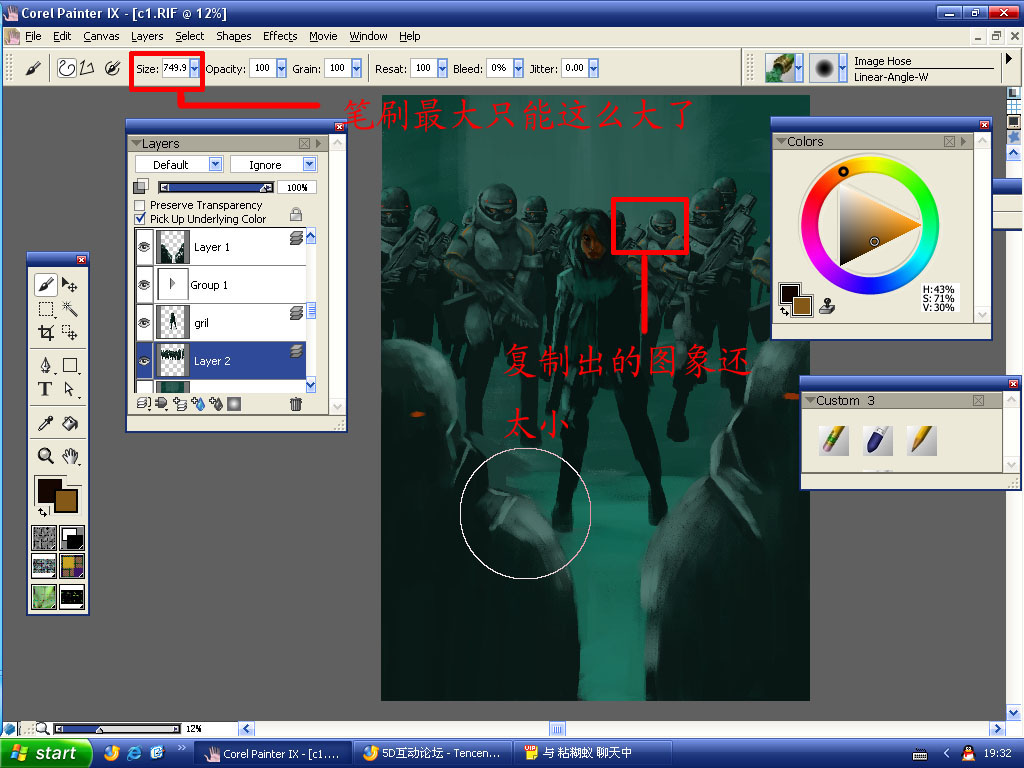Collapse the Colors panel with its triangle
This screenshot has width=1024, height=768.
780,141
